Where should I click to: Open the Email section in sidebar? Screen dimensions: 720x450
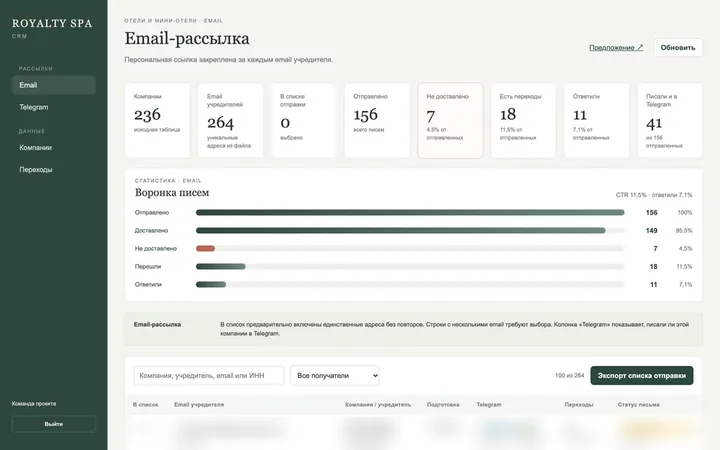[53, 85]
